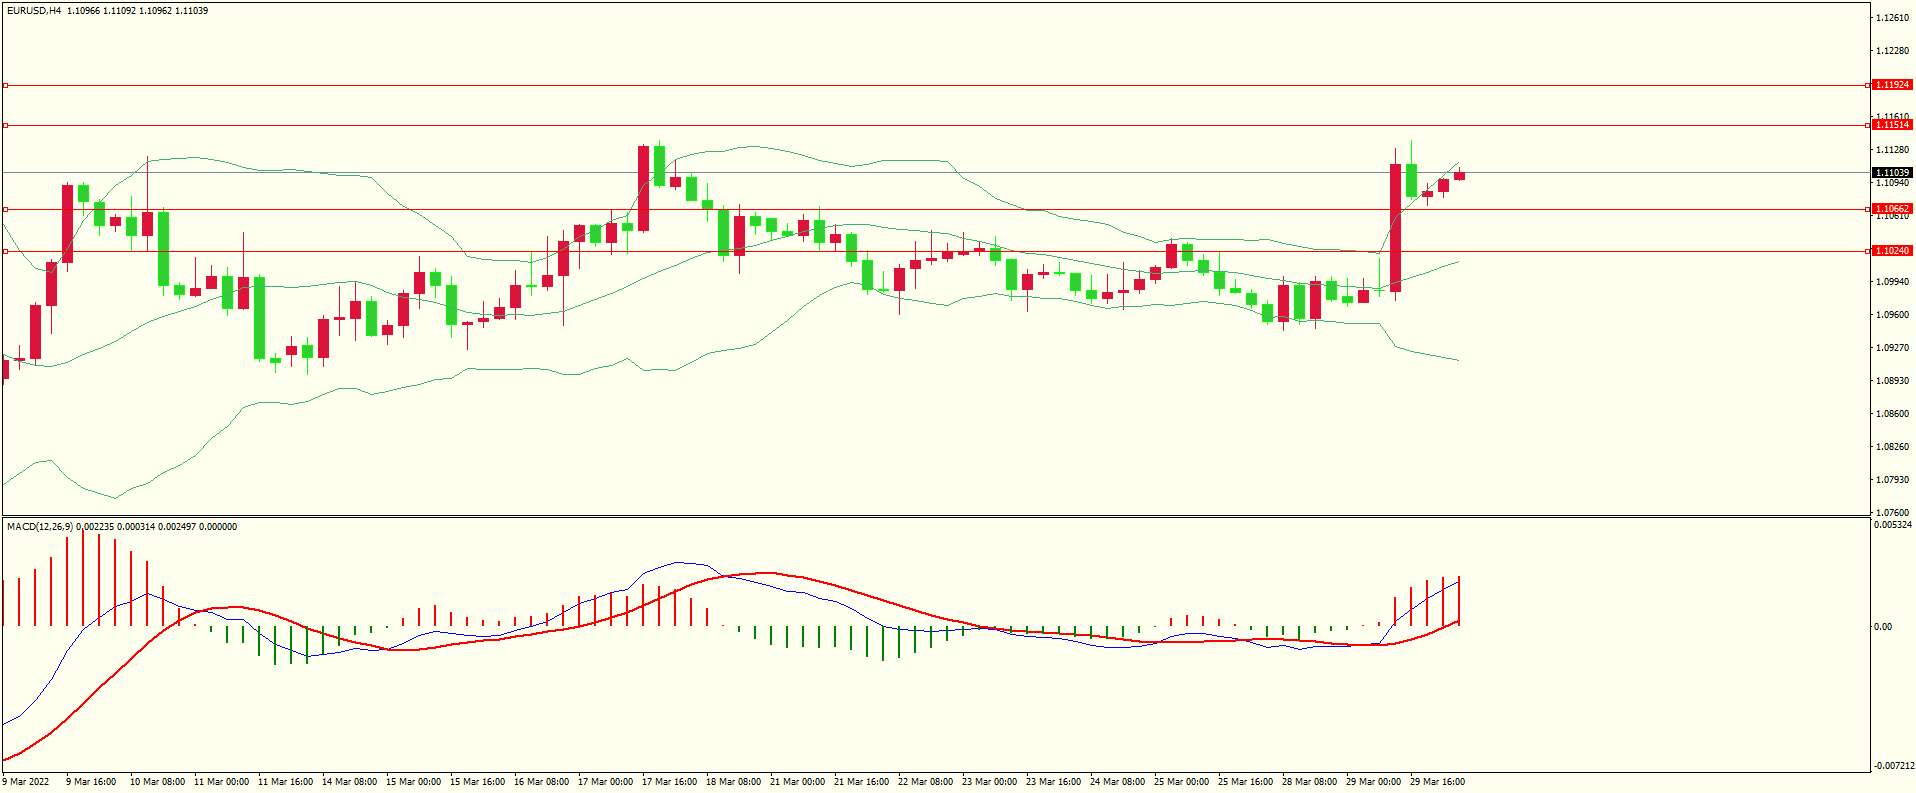Select the 1.11924 horizontal line price tag

coord(1892,85)
